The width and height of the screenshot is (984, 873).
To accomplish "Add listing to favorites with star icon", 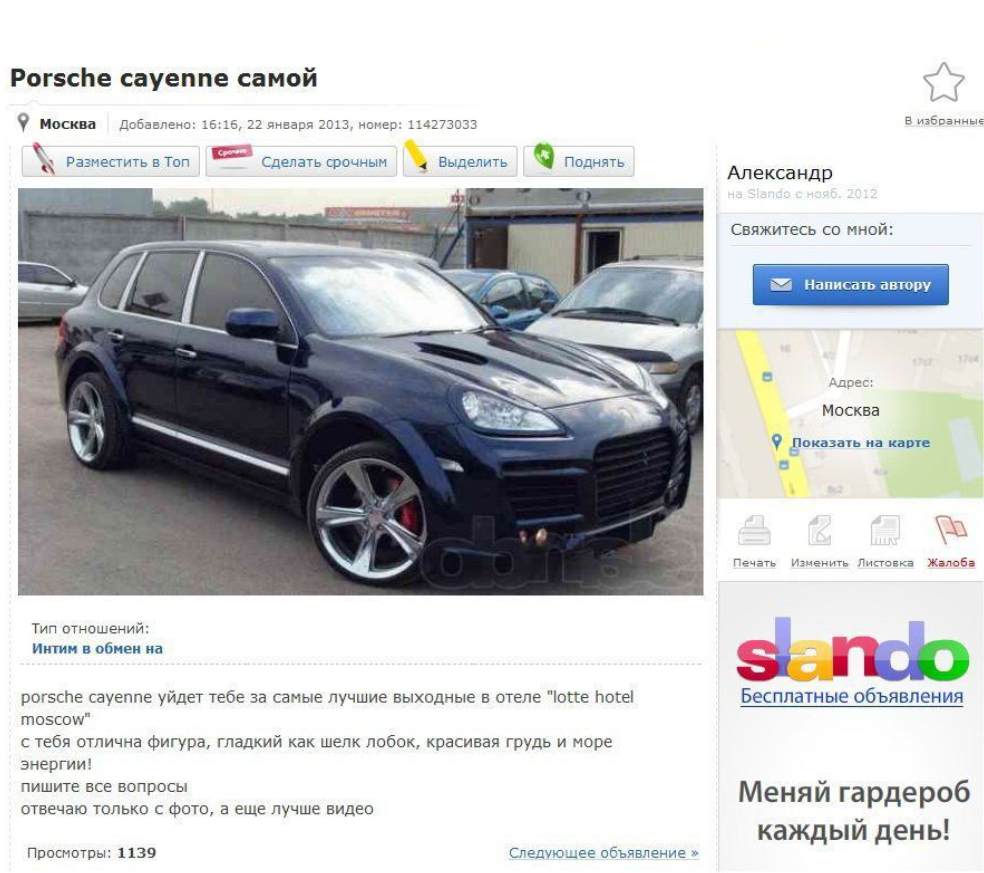I will point(943,82).
